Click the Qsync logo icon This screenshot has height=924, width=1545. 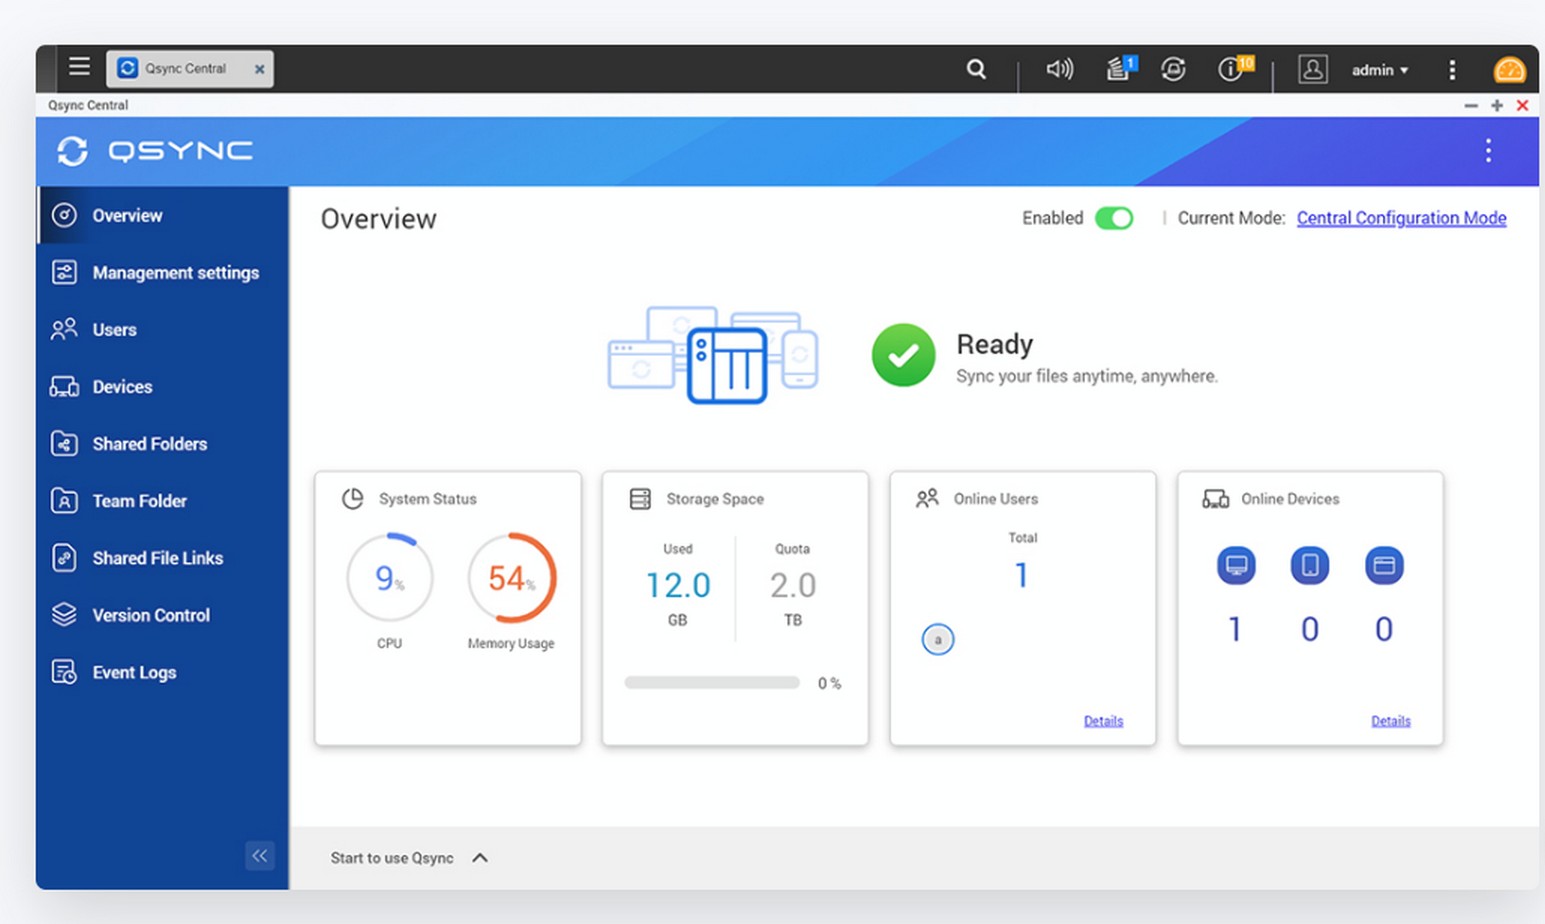click(x=72, y=151)
